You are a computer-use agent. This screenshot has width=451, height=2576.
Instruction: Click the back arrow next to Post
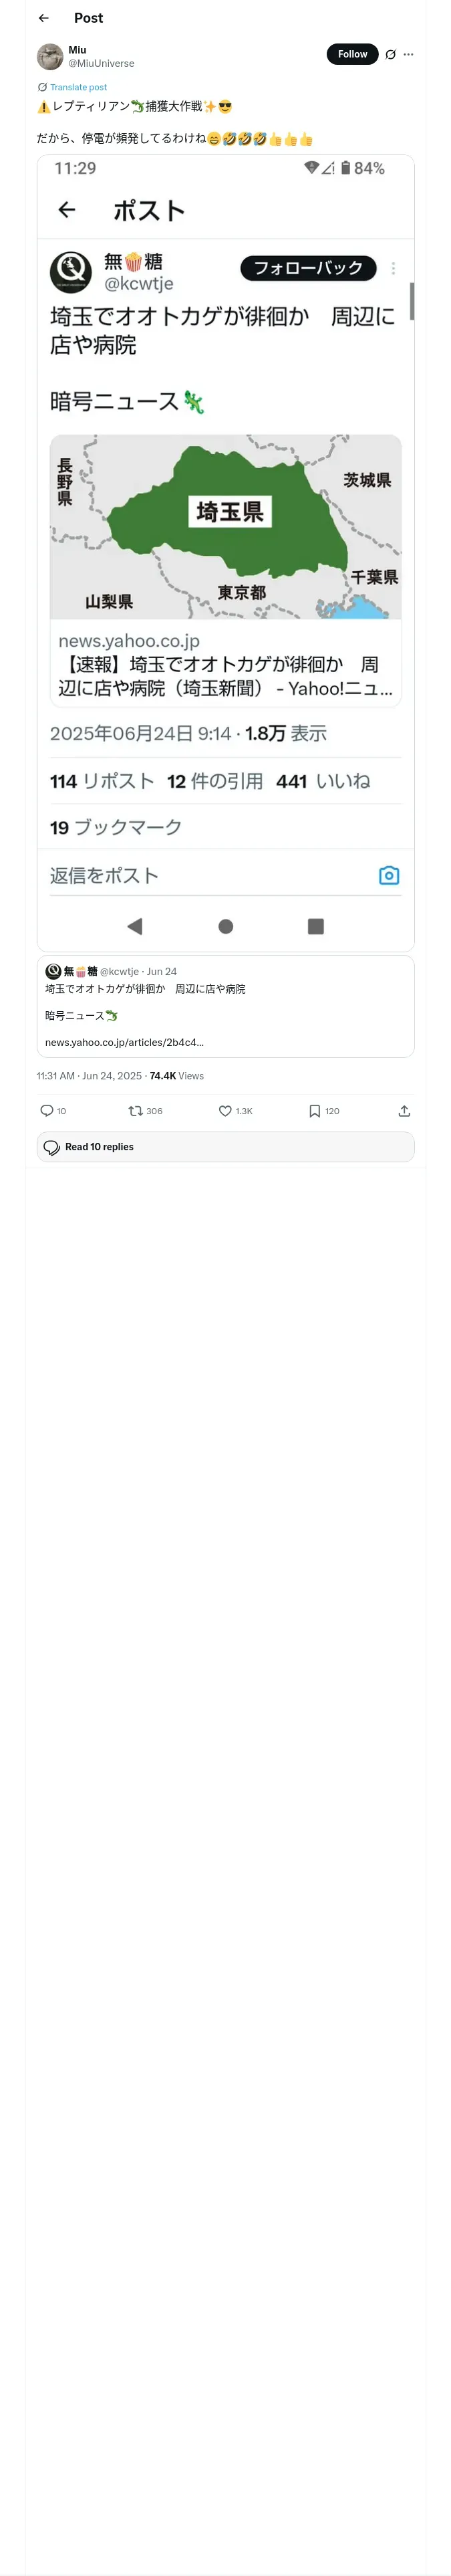pyautogui.click(x=43, y=18)
